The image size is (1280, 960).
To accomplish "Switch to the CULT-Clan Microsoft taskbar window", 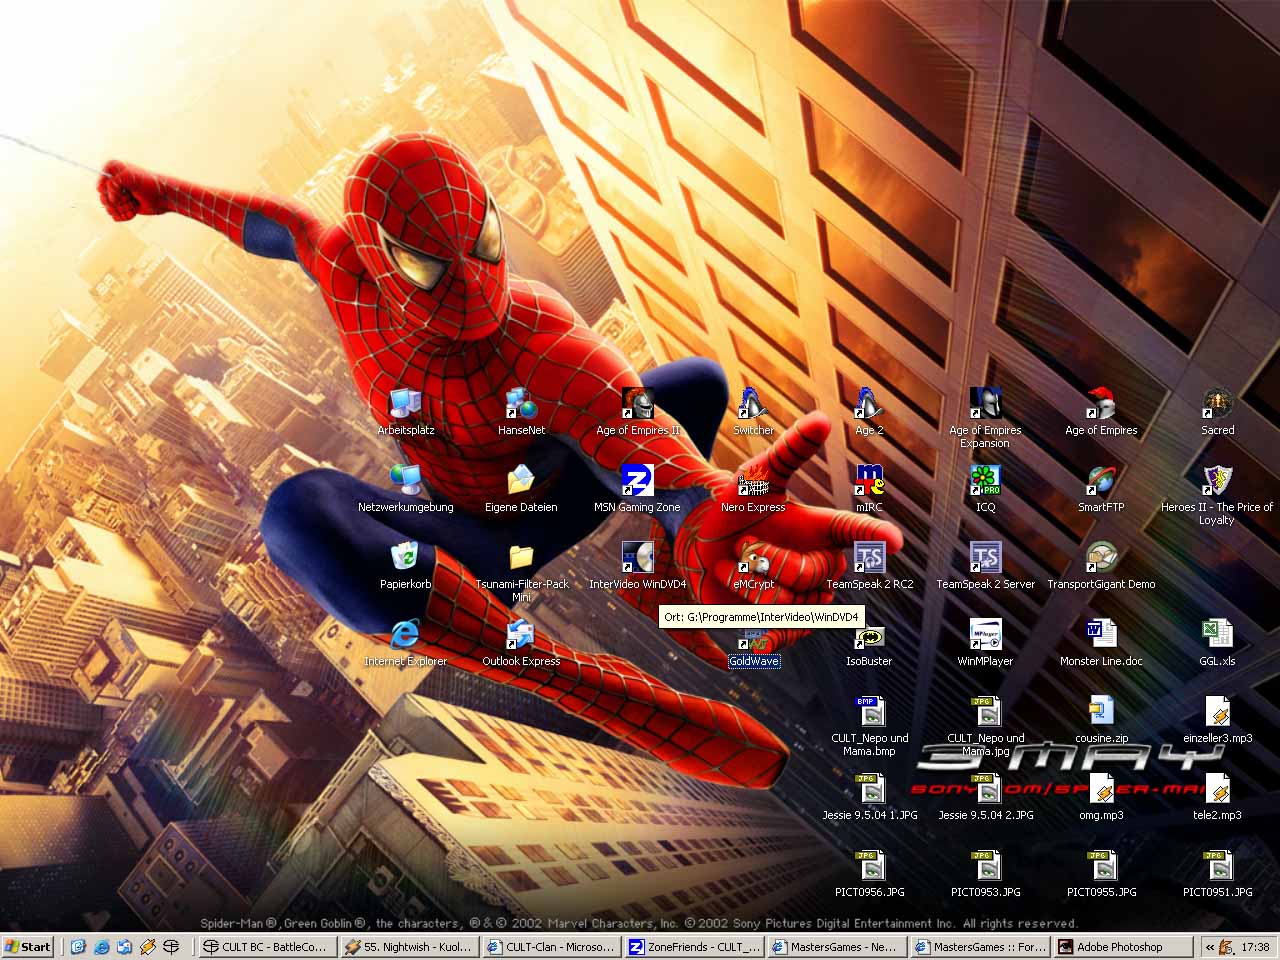I will point(550,946).
